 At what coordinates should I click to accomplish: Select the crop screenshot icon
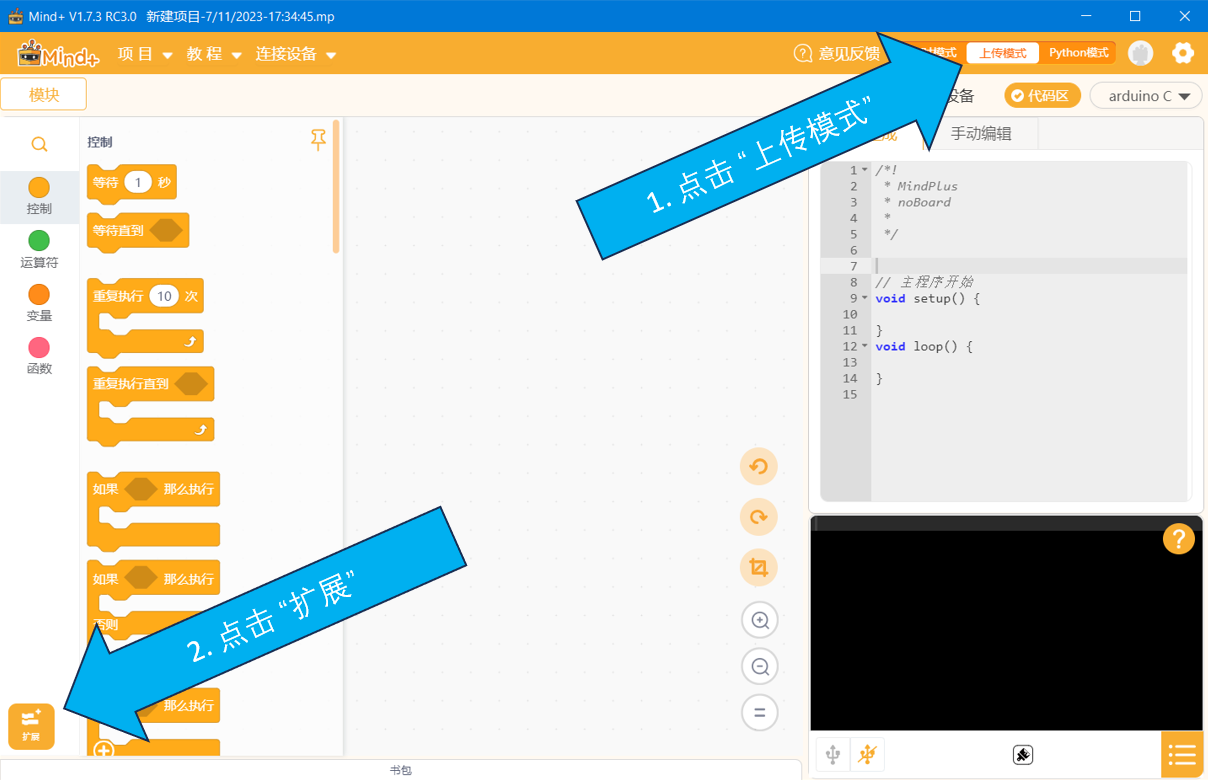(x=759, y=568)
